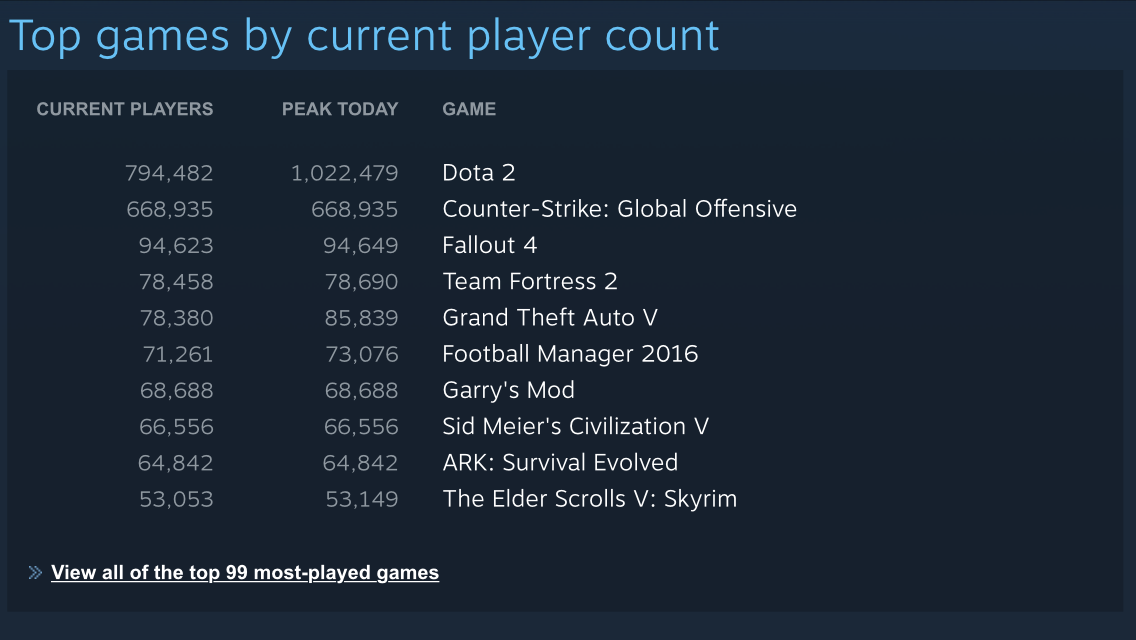This screenshot has height=640, width=1136.
Task: Open the Team Fortress 2 entry
Action: (x=530, y=281)
